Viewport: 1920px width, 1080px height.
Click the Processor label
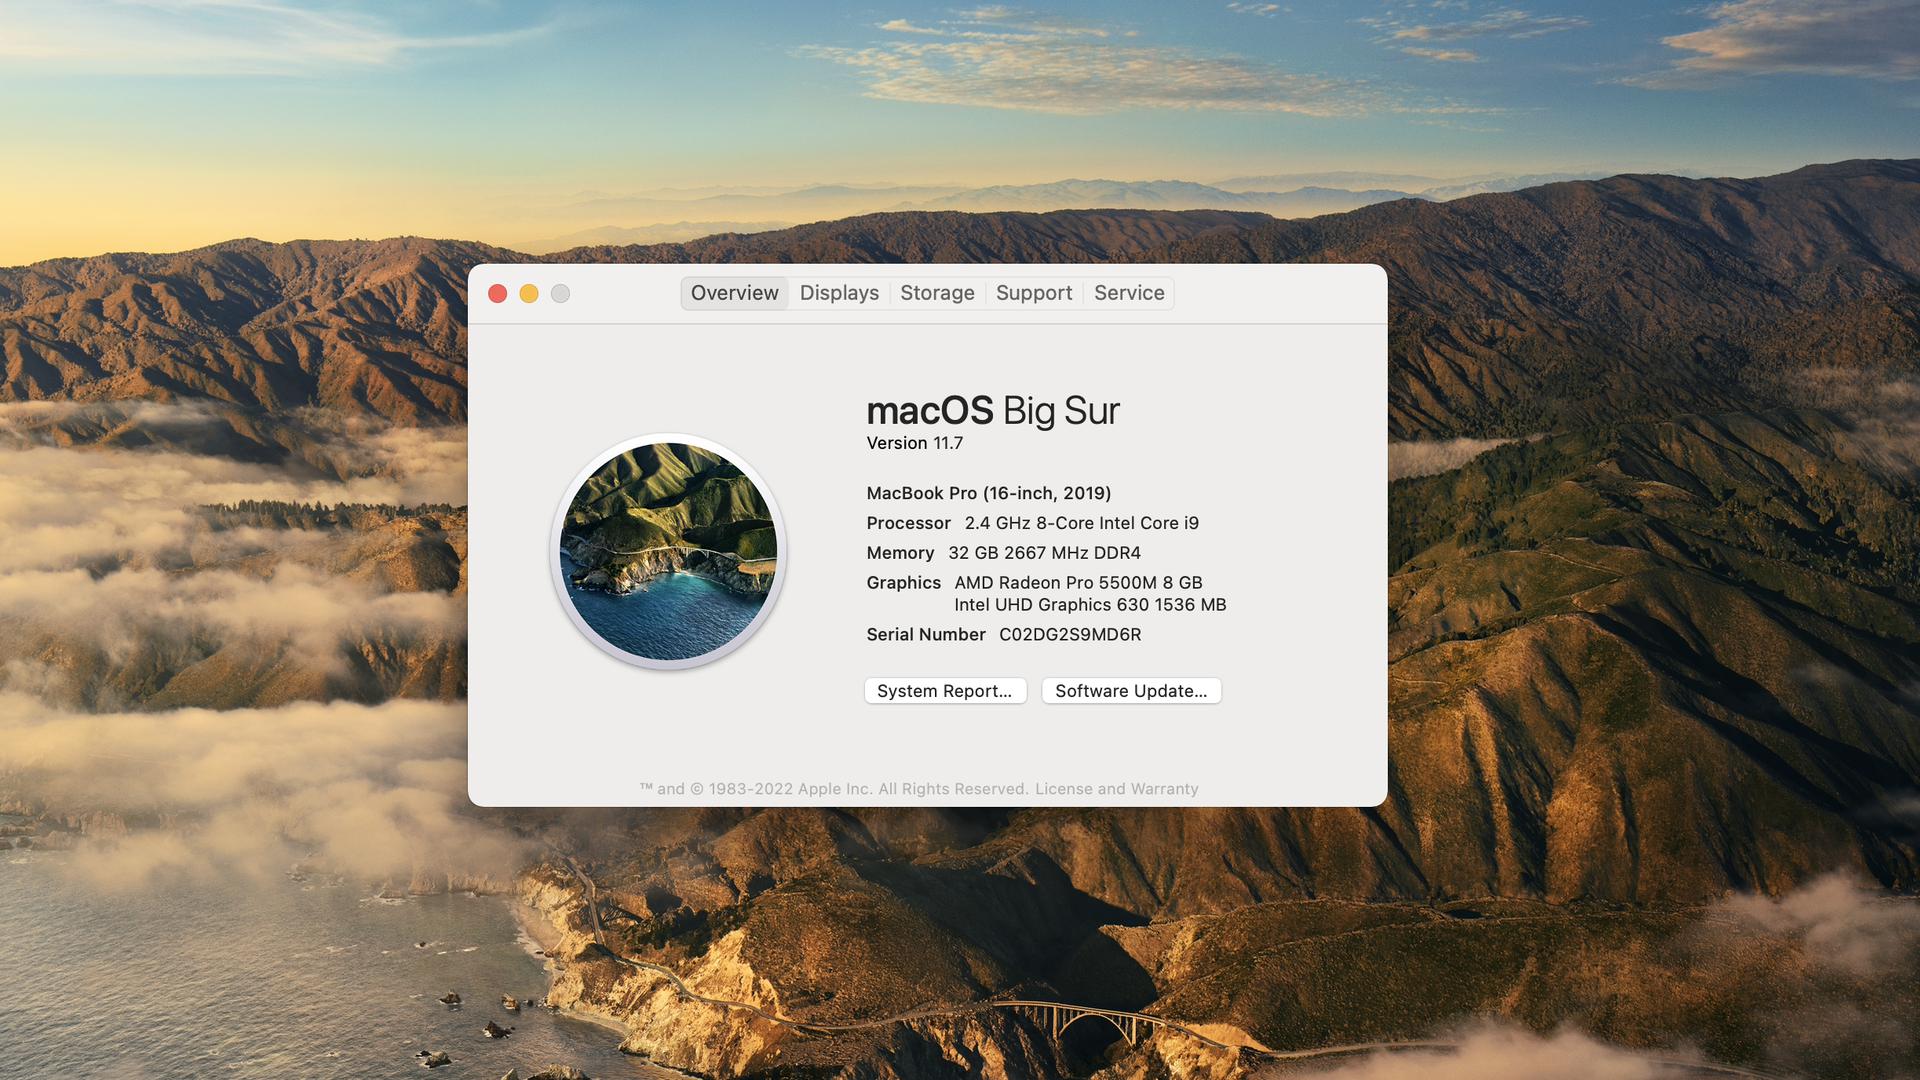click(x=908, y=523)
